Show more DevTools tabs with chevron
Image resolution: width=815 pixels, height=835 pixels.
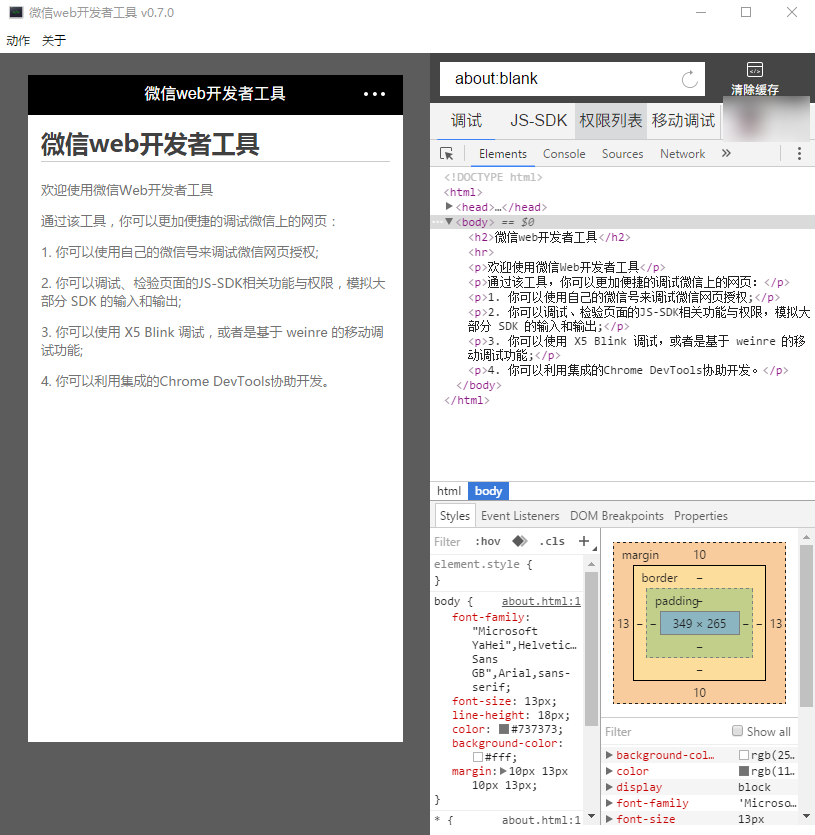tap(726, 154)
